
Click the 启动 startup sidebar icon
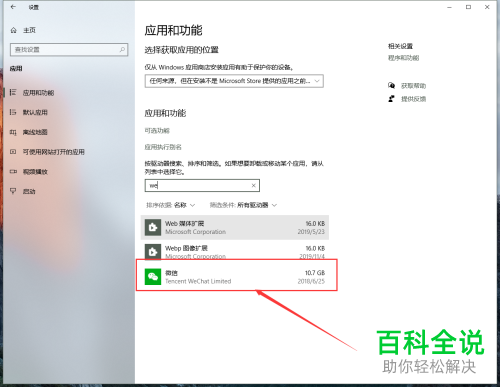tap(13, 191)
